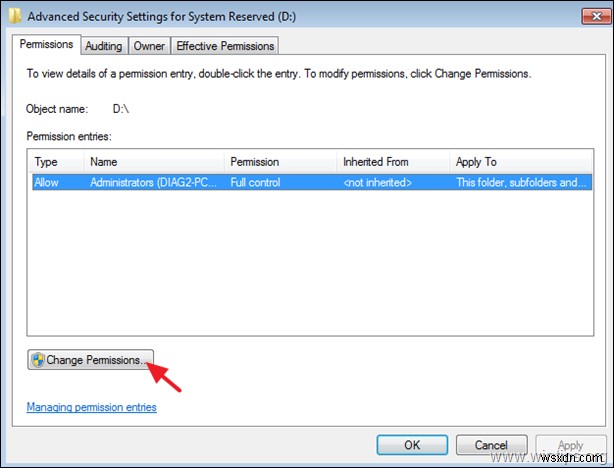
Task: Select the Effective Permissions tab
Action: point(224,46)
